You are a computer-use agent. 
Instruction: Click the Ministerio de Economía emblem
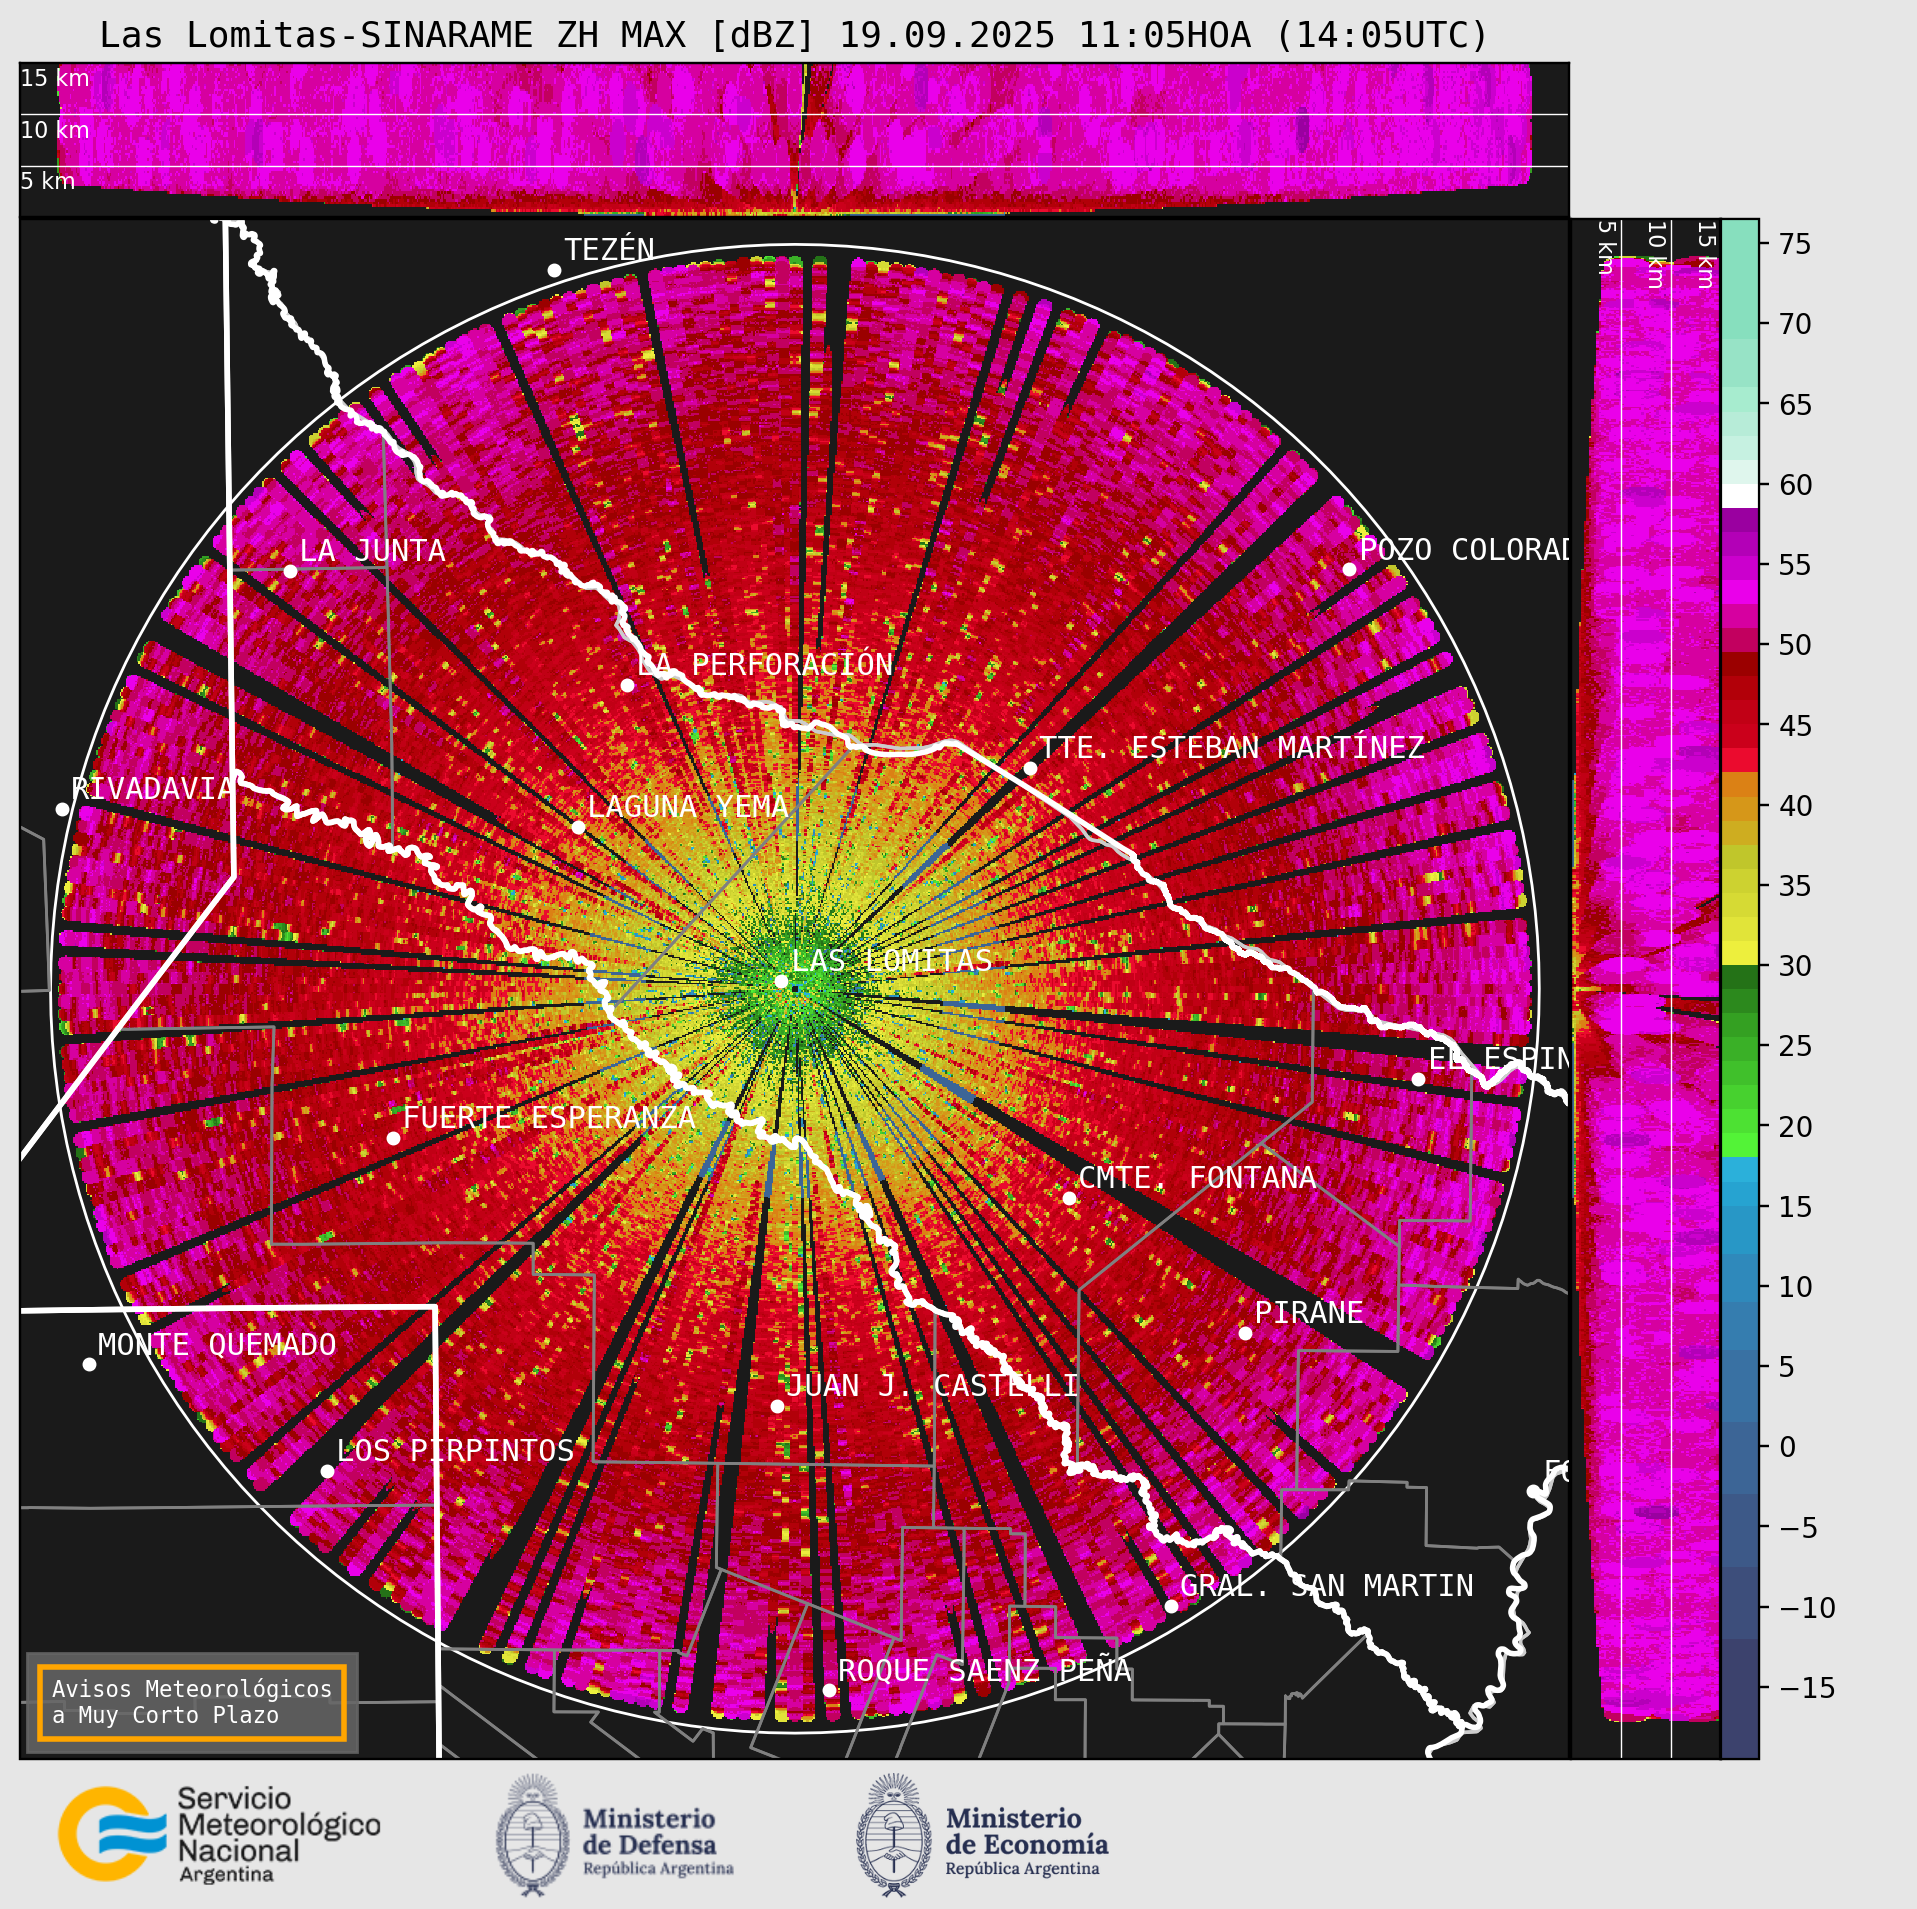pyautogui.click(x=894, y=1835)
